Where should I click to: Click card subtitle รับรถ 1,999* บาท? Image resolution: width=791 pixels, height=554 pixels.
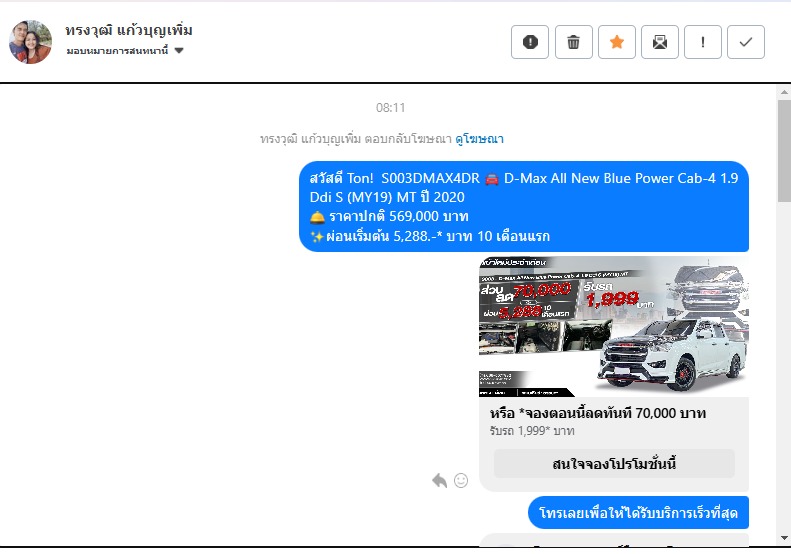coord(532,431)
